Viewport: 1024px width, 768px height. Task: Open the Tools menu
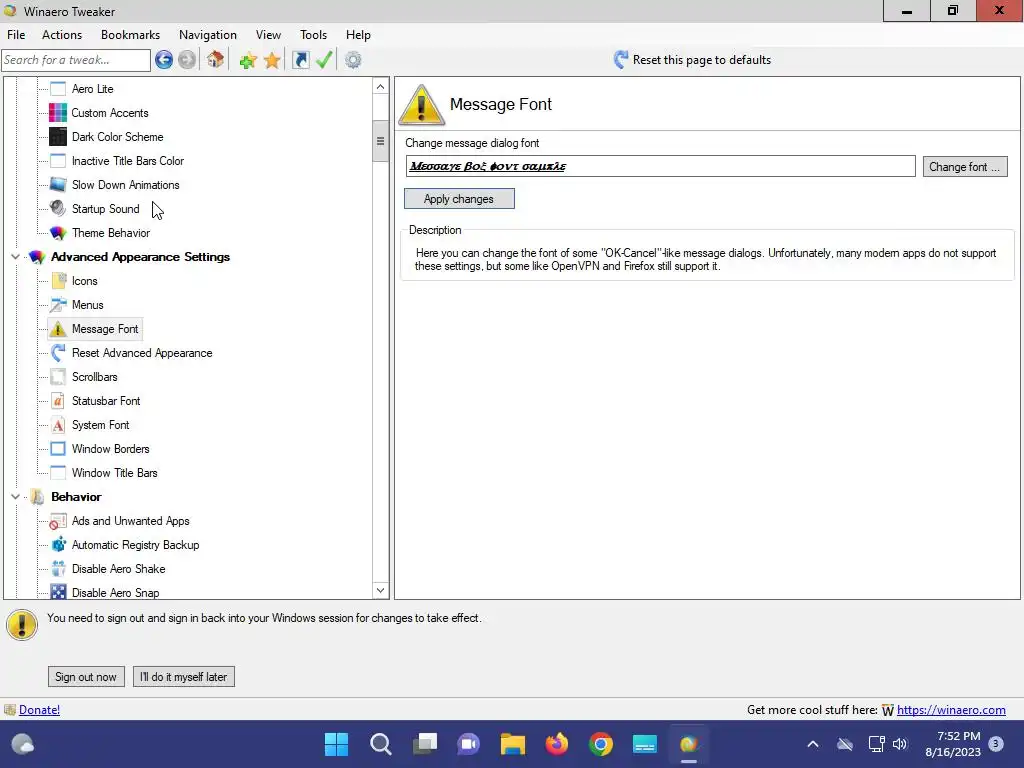(313, 35)
